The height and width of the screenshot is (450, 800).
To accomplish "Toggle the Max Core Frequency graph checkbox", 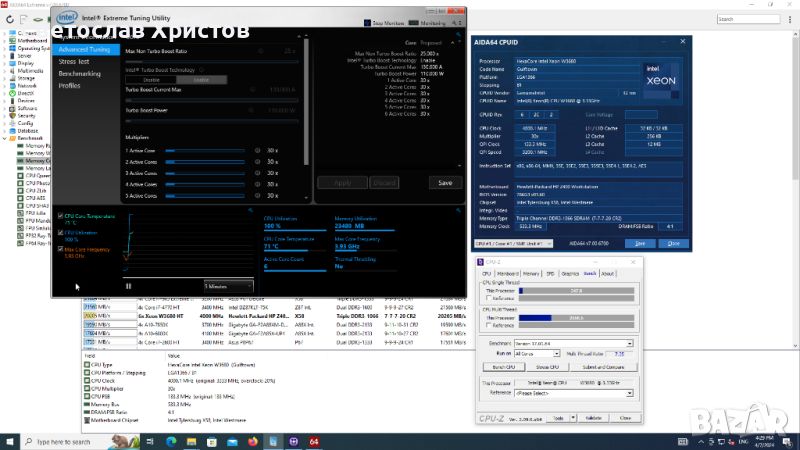I will 60,249.
